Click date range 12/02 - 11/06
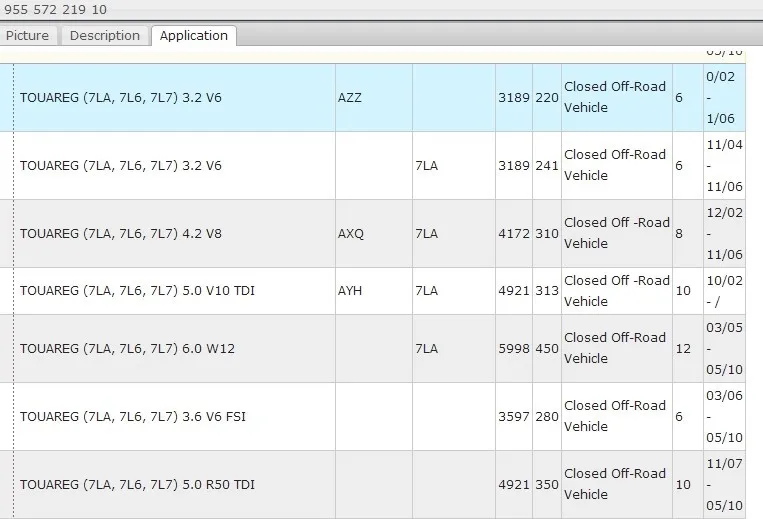 (725, 233)
